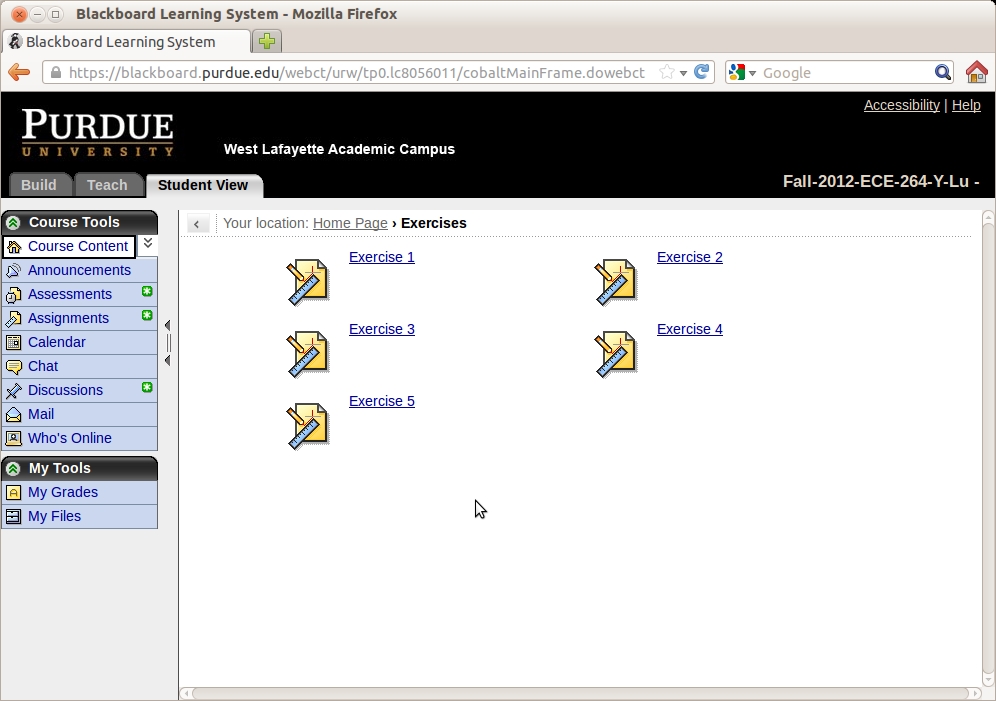Image resolution: width=996 pixels, height=701 pixels.
Task: Click the Firefox home button
Action: point(976,72)
